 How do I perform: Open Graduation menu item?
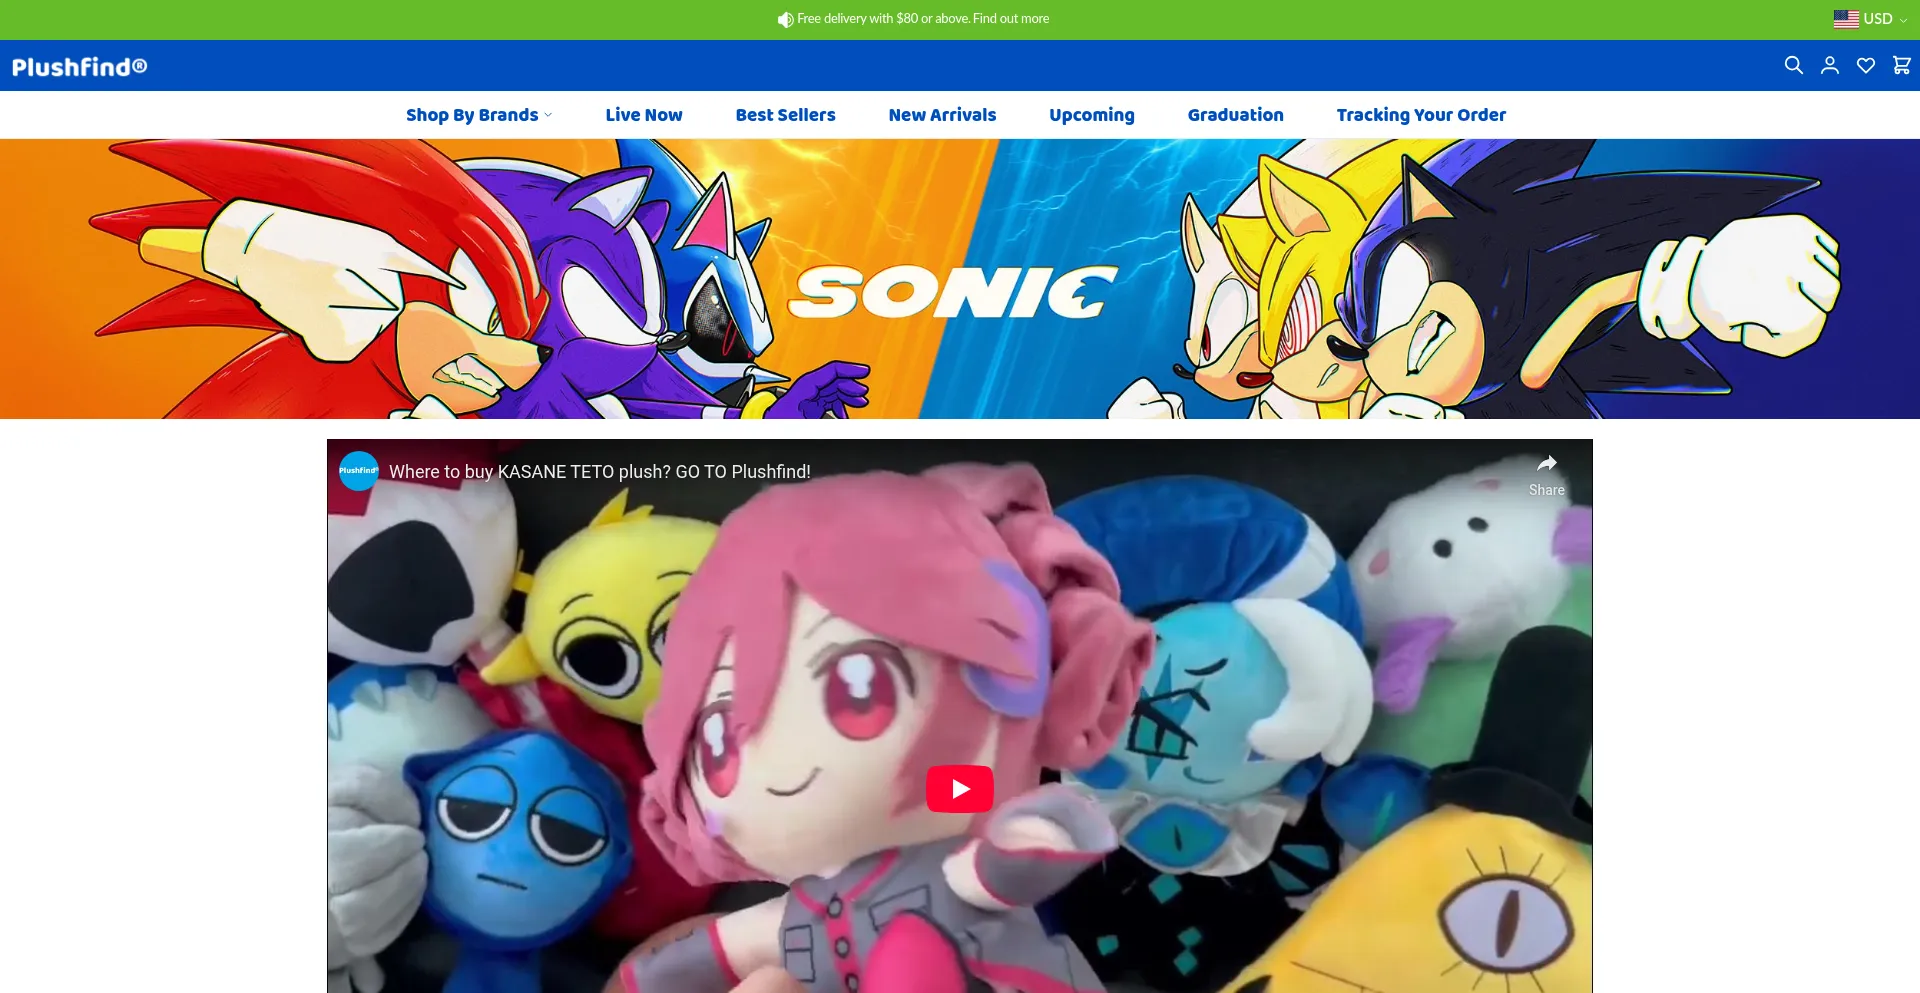click(1235, 115)
